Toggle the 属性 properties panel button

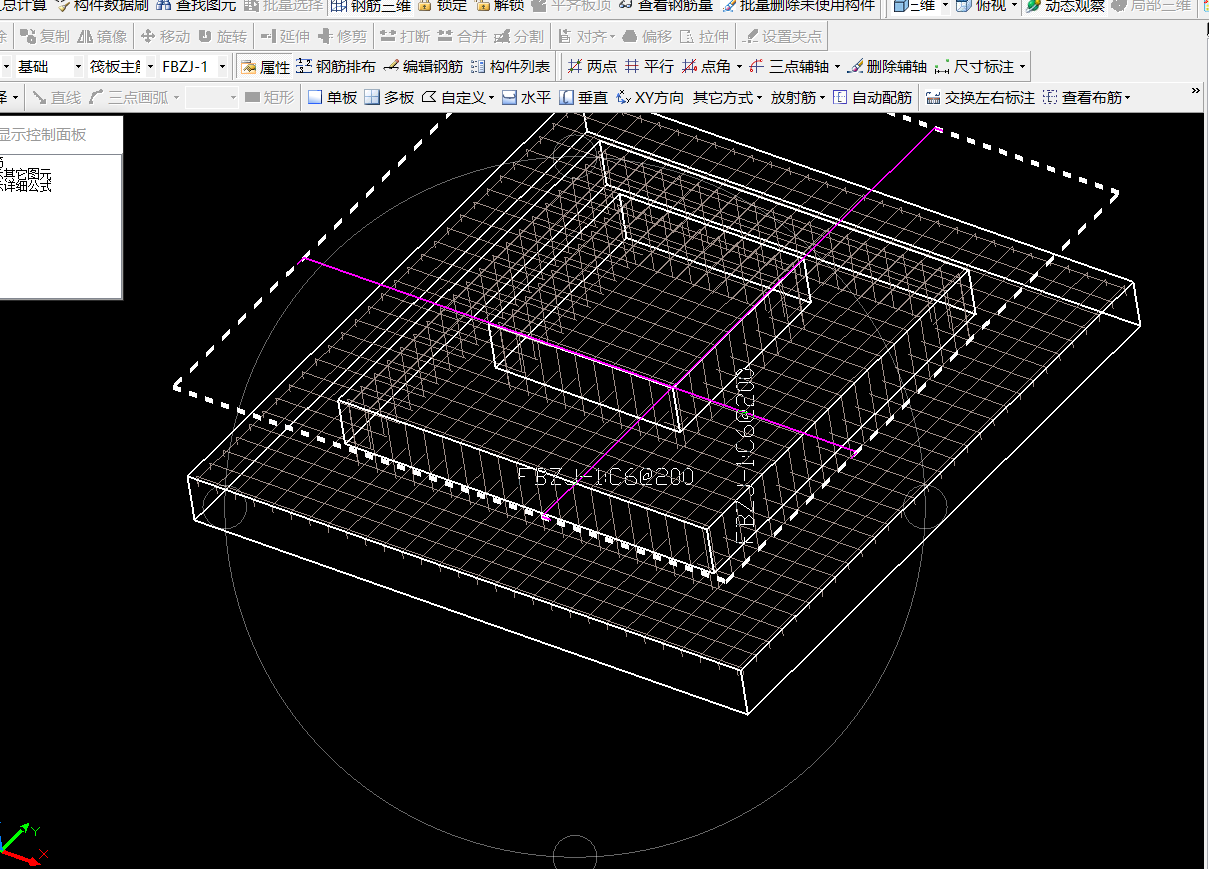[x=265, y=67]
